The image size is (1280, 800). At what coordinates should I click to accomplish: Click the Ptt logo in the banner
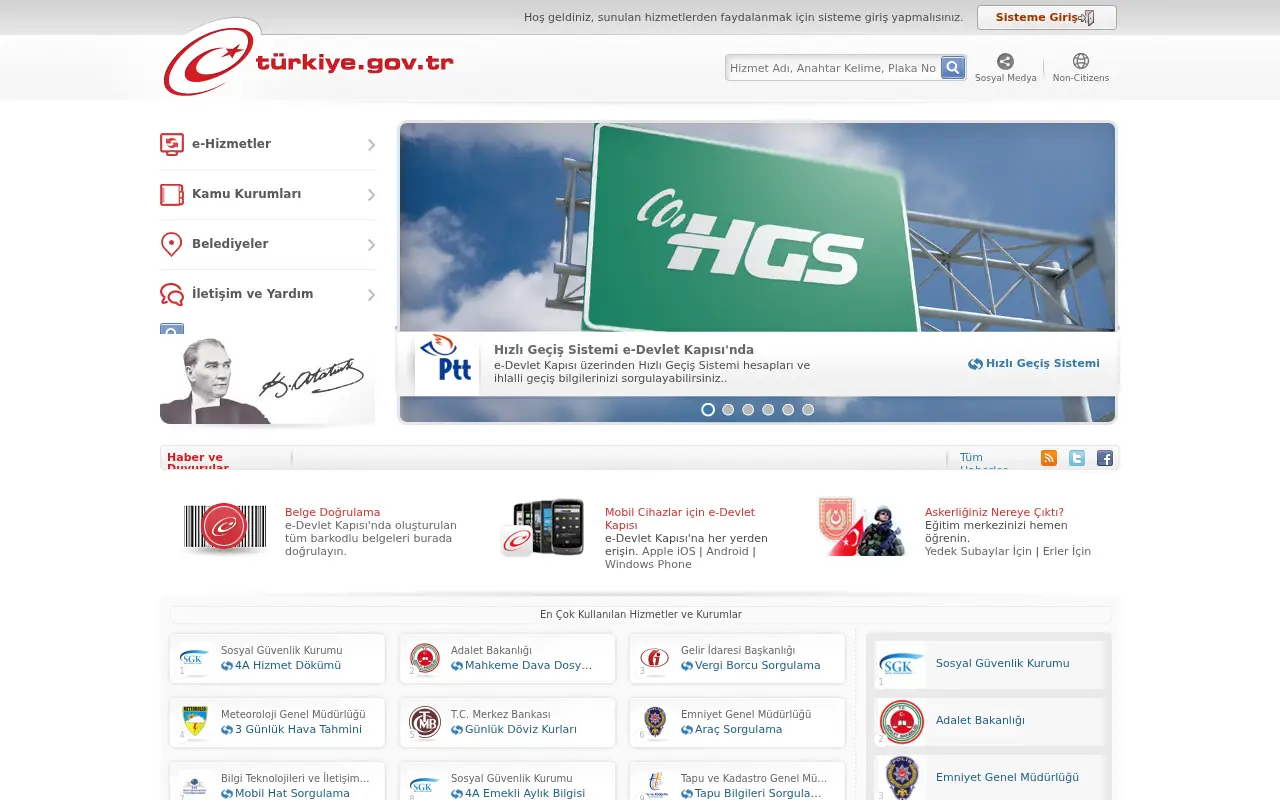(x=446, y=364)
